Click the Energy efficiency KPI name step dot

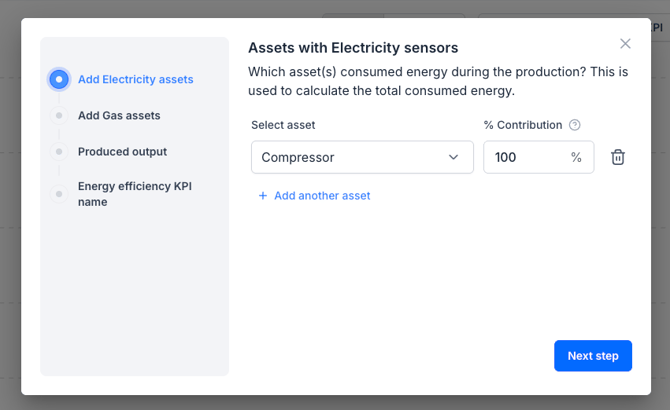point(59,194)
